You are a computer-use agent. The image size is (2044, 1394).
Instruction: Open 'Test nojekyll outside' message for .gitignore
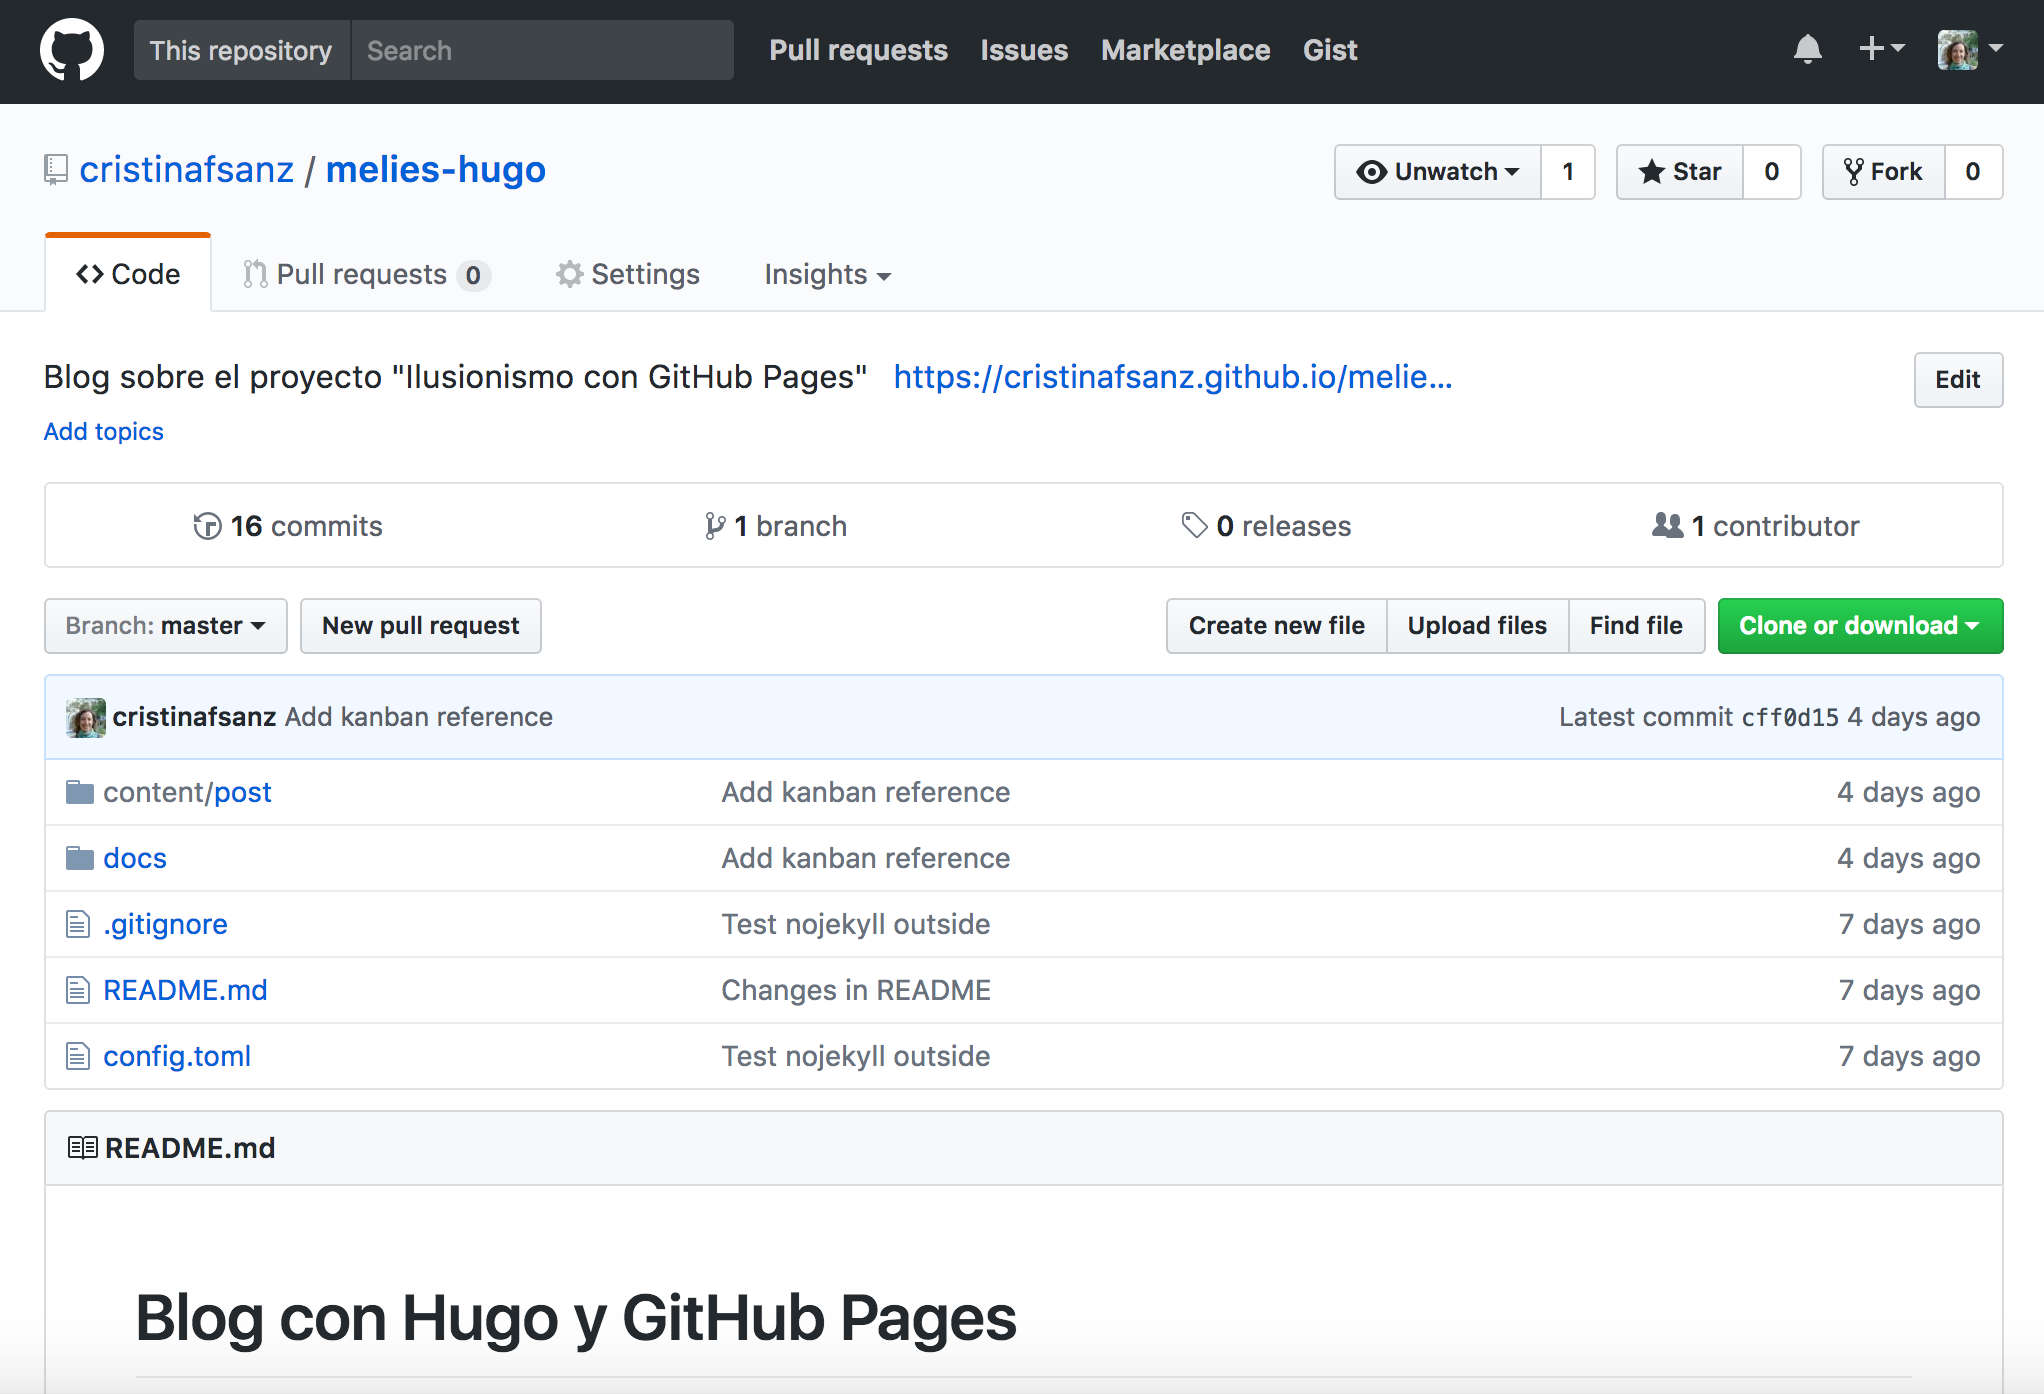(856, 924)
